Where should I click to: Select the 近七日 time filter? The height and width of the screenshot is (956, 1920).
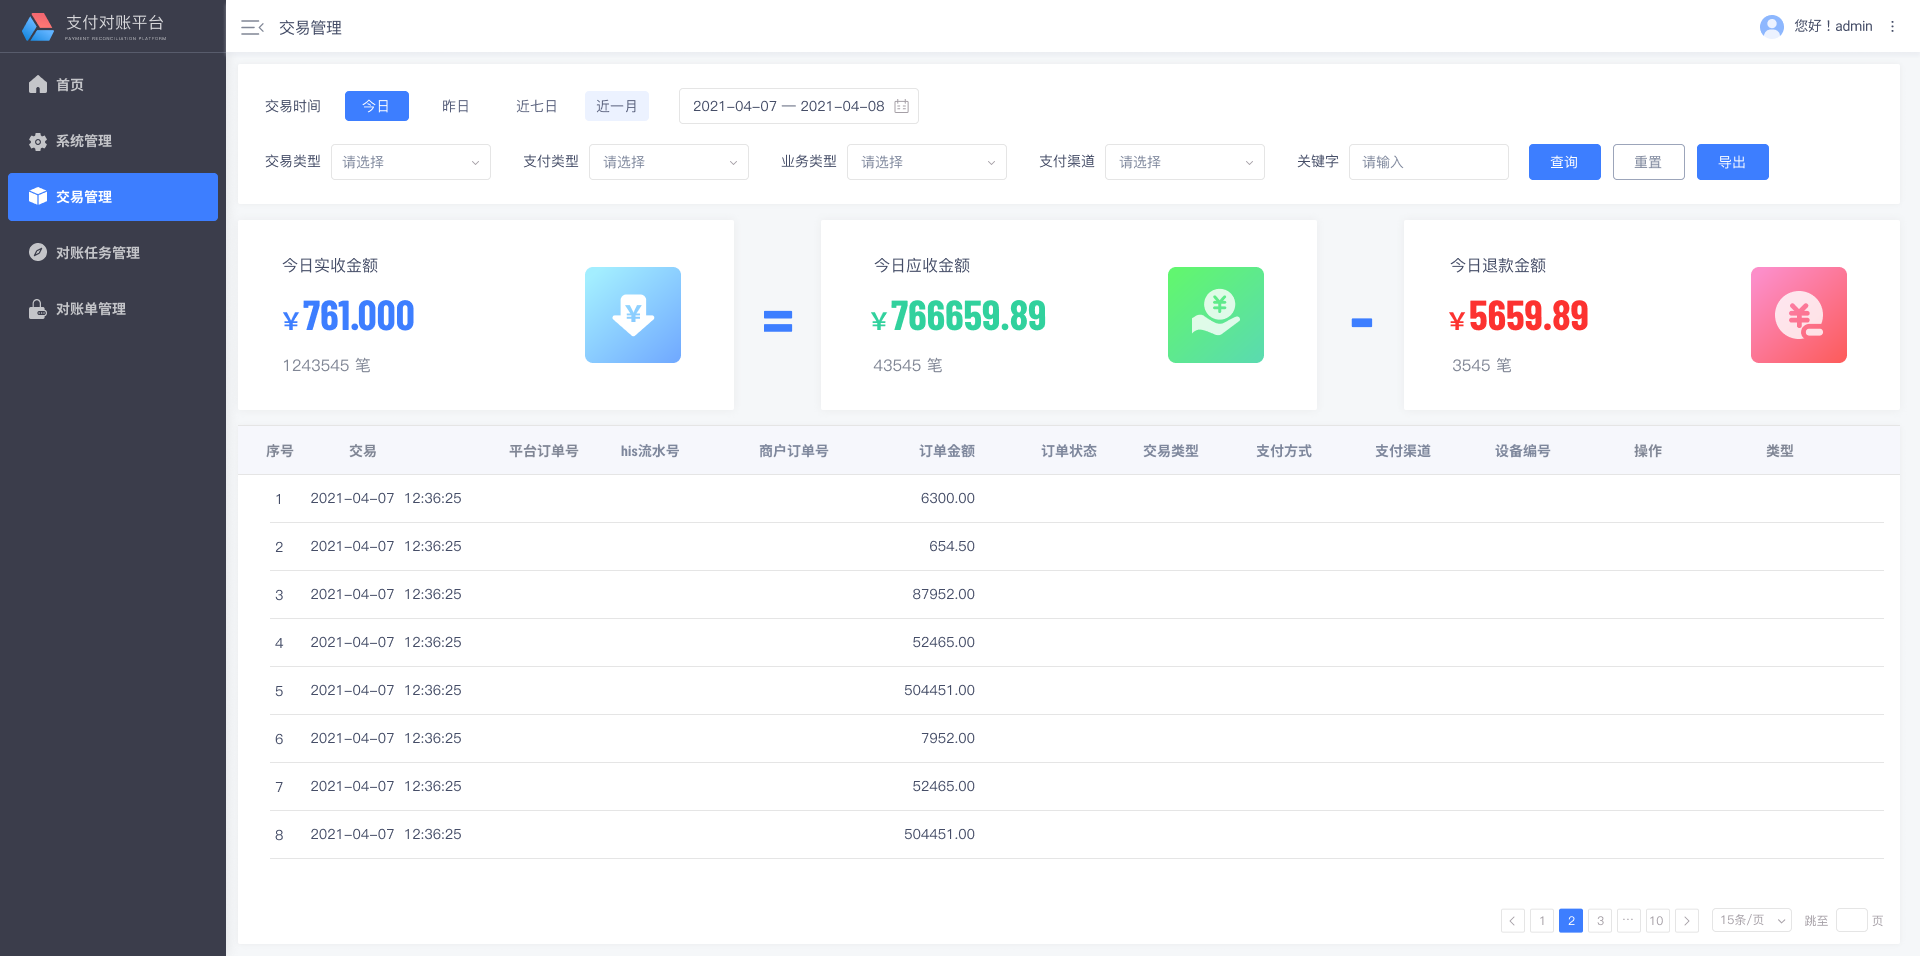(537, 106)
